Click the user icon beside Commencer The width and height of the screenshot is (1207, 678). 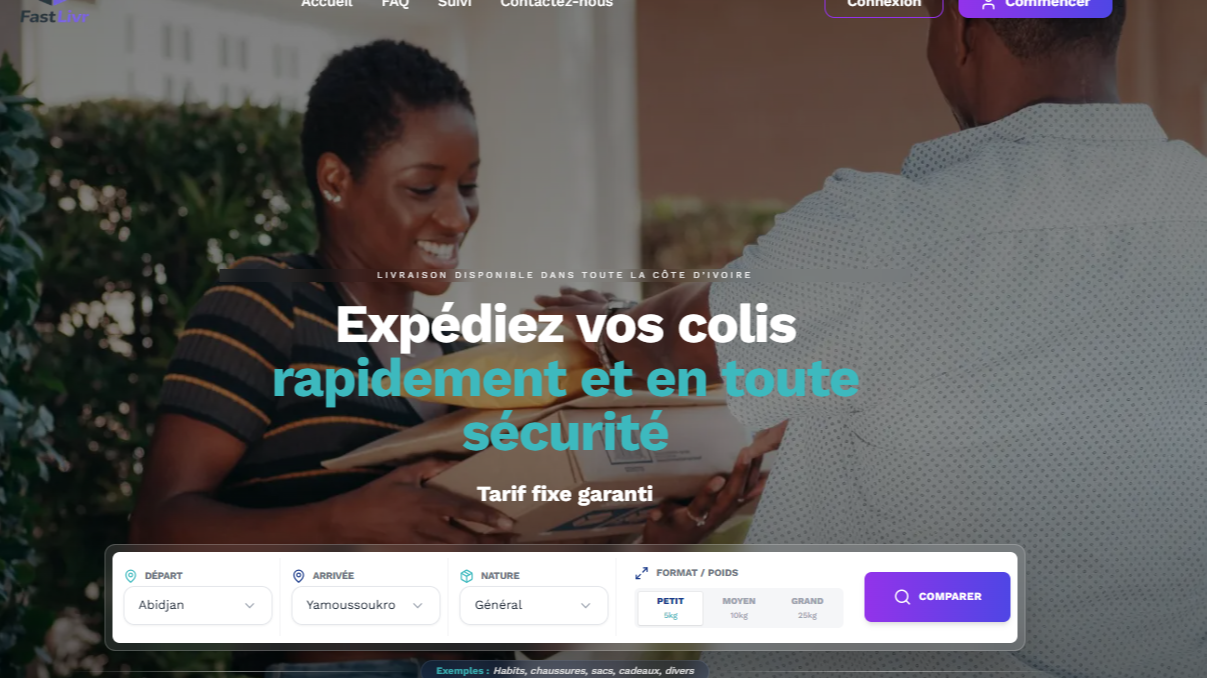coord(988,4)
